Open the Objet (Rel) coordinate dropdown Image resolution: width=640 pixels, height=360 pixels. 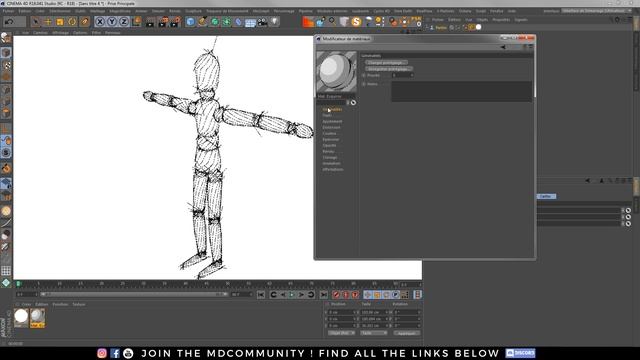coord(341,333)
